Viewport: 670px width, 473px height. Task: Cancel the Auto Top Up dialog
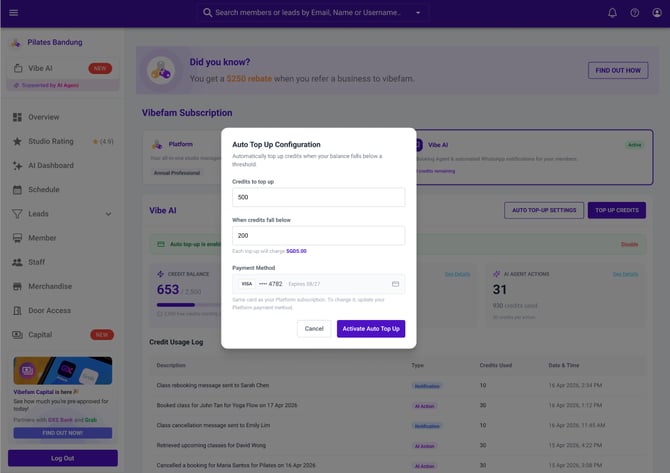[314, 329]
